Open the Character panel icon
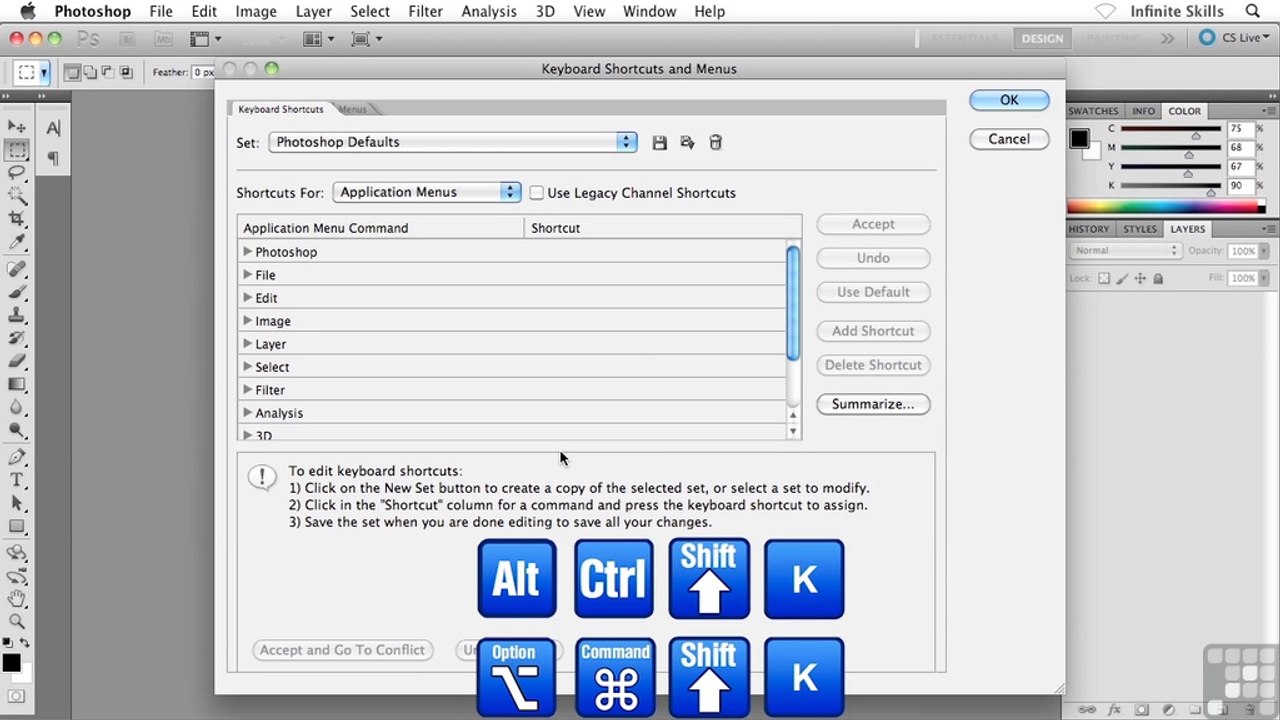Viewport: 1280px width, 720px height. click(x=53, y=127)
